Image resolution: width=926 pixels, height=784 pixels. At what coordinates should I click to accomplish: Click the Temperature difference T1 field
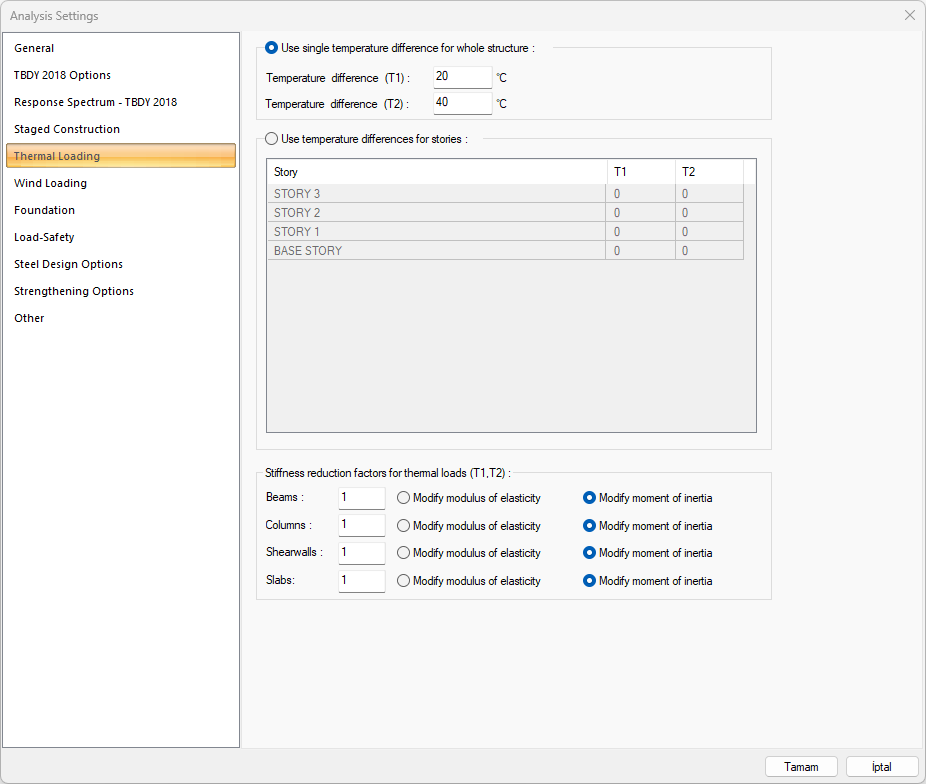tap(462, 77)
